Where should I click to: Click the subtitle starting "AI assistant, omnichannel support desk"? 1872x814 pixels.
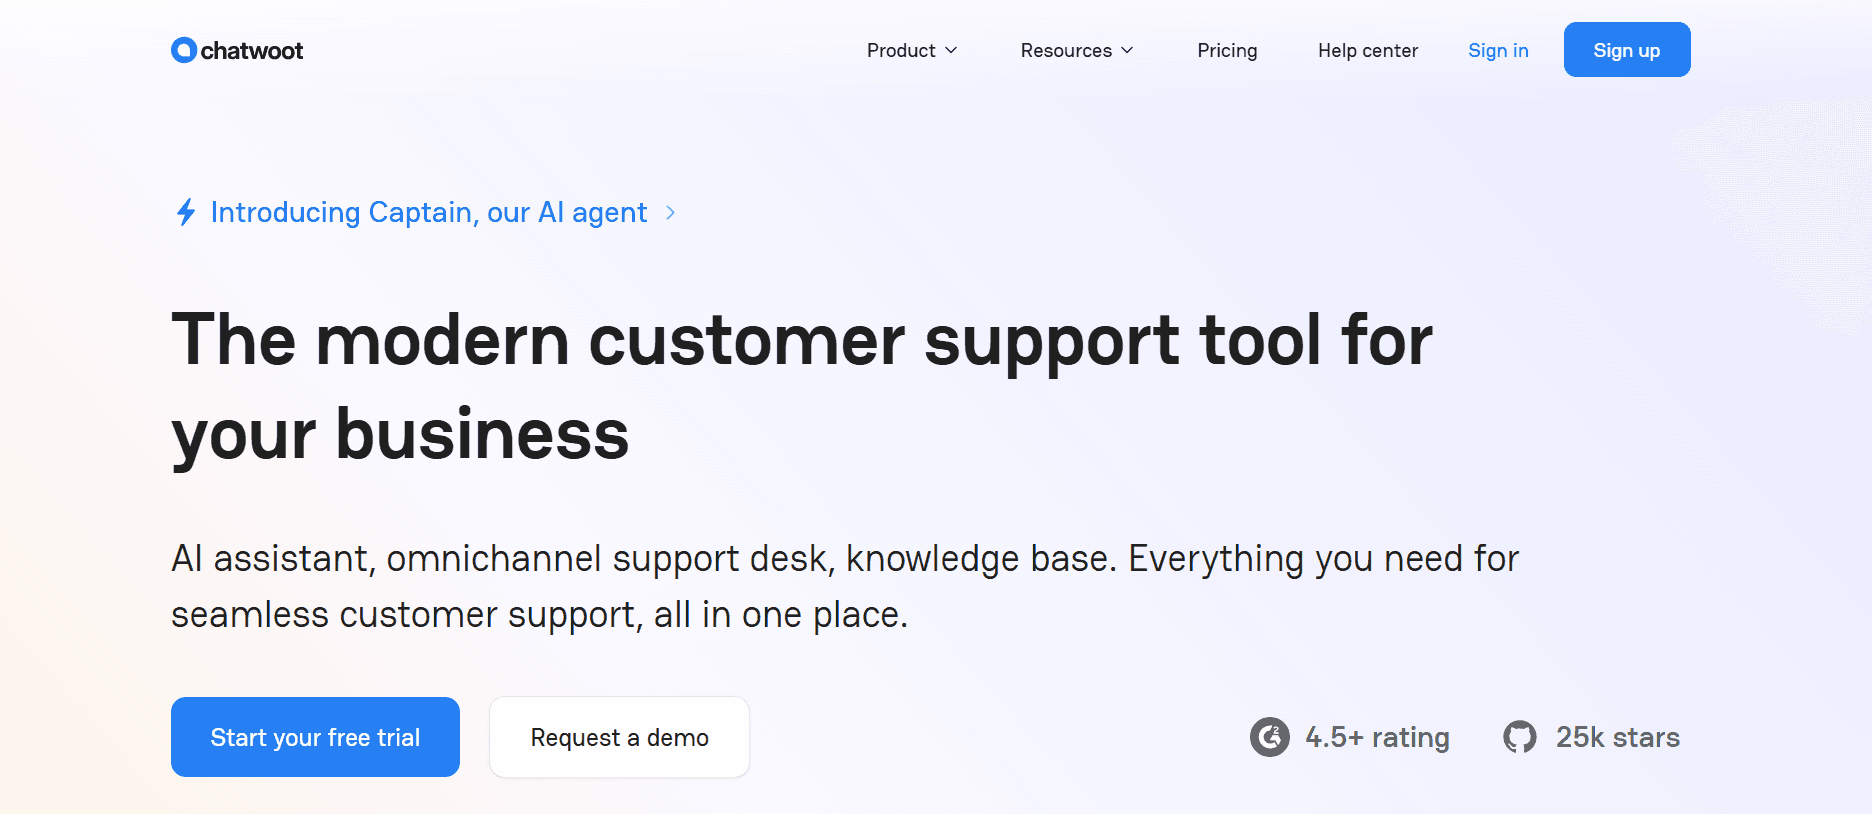pos(845,586)
